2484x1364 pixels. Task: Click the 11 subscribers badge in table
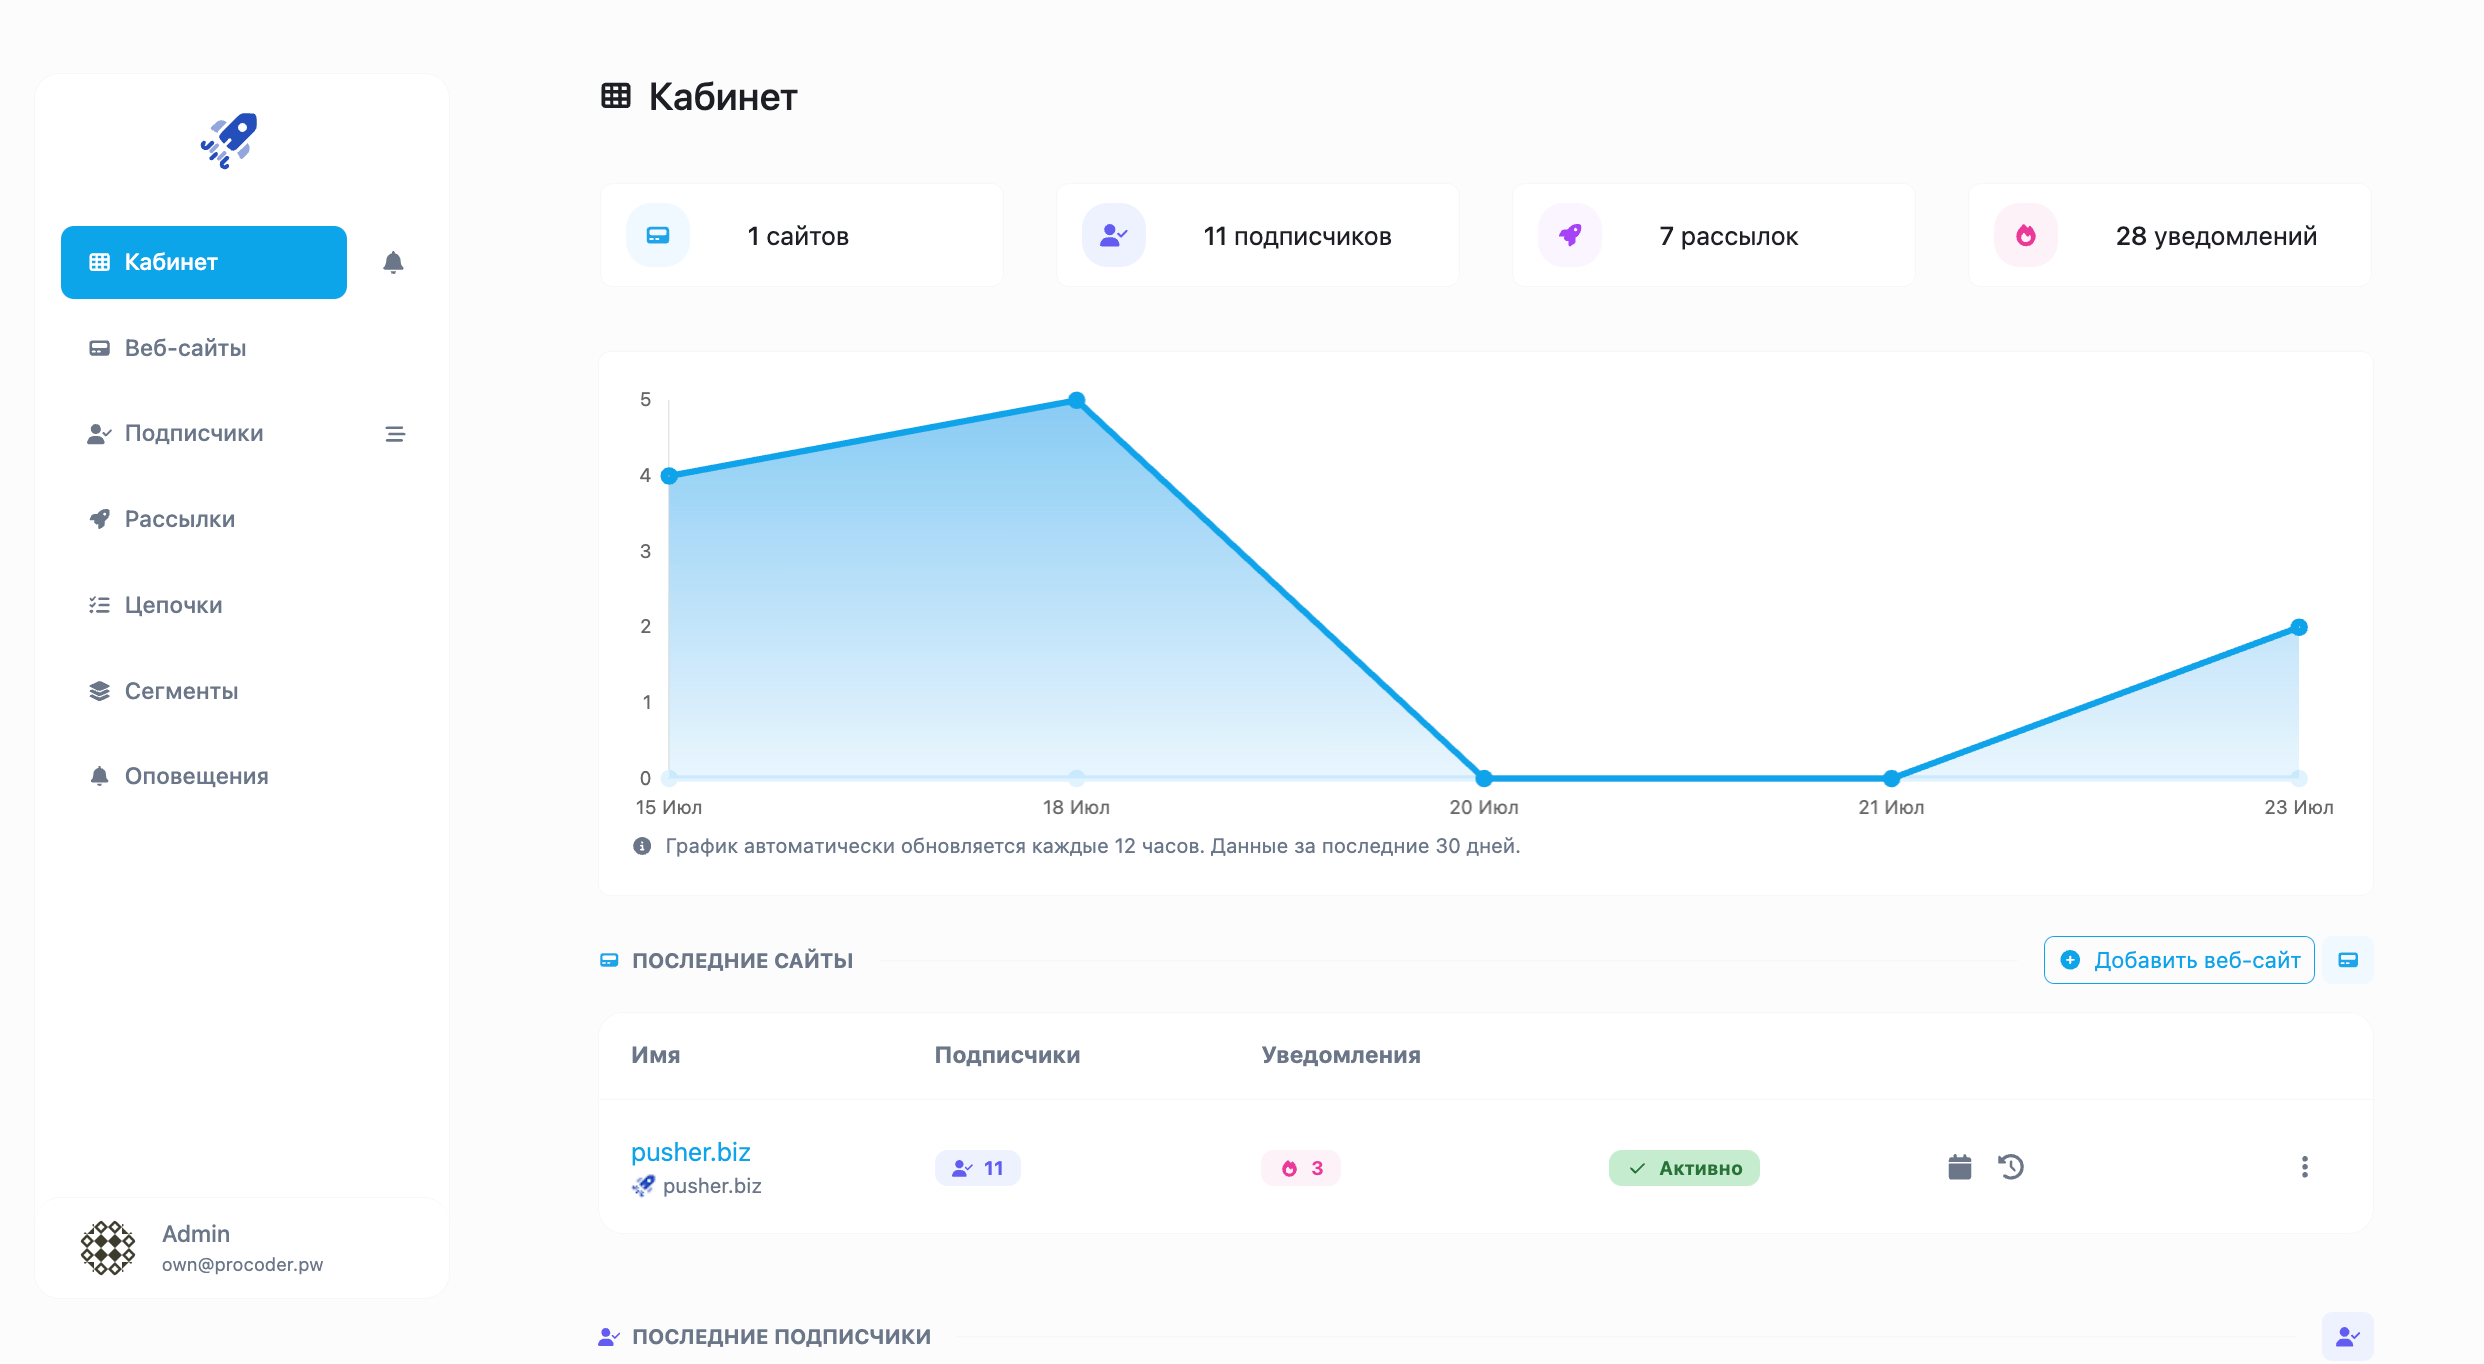click(977, 1168)
